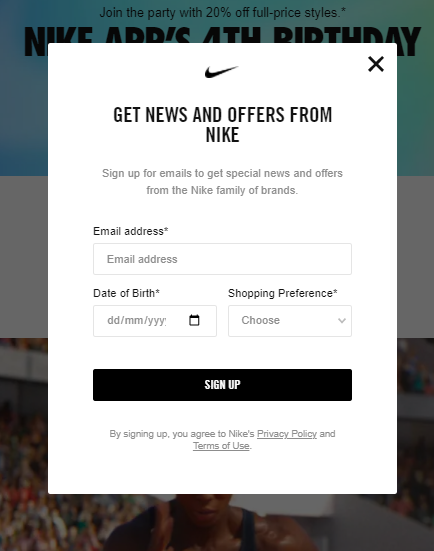Click the Date of Birth* label
Screen dimensions: 434x551
[127, 293]
